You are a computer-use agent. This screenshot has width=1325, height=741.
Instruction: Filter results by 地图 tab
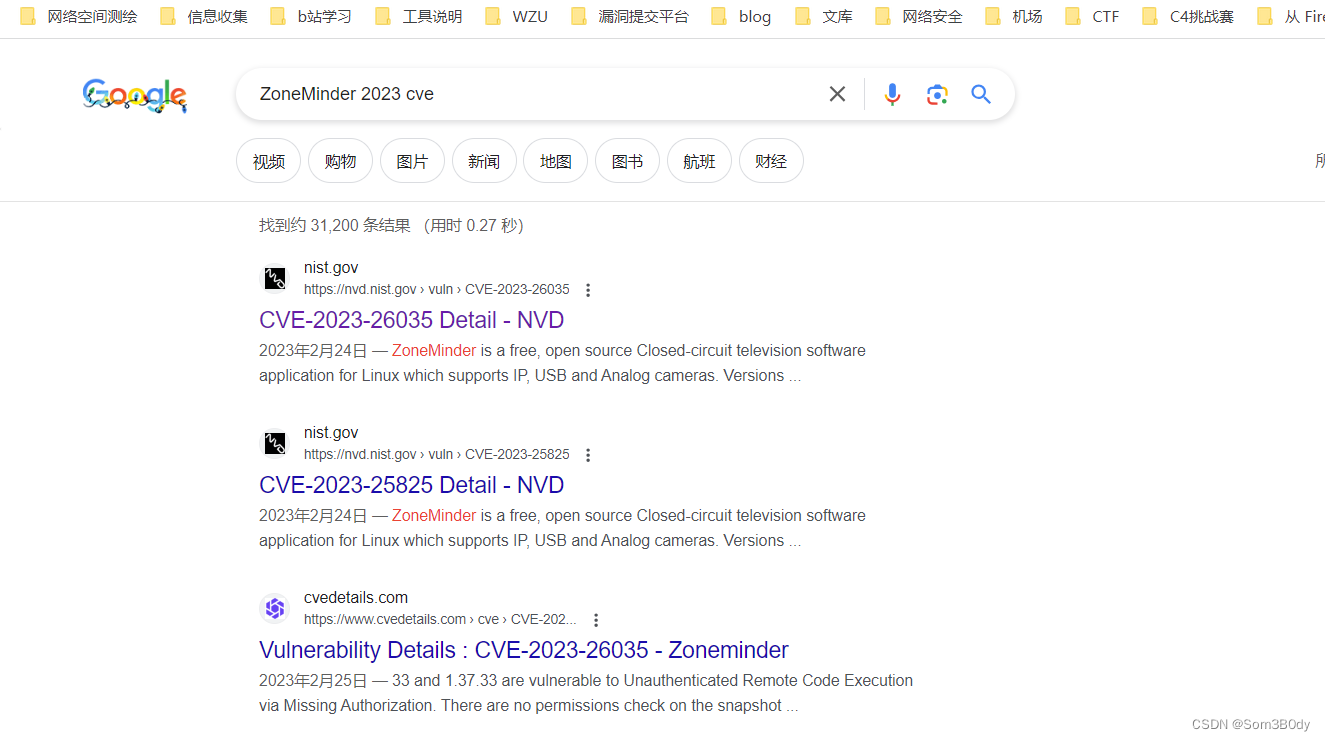[x=555, y=161]
